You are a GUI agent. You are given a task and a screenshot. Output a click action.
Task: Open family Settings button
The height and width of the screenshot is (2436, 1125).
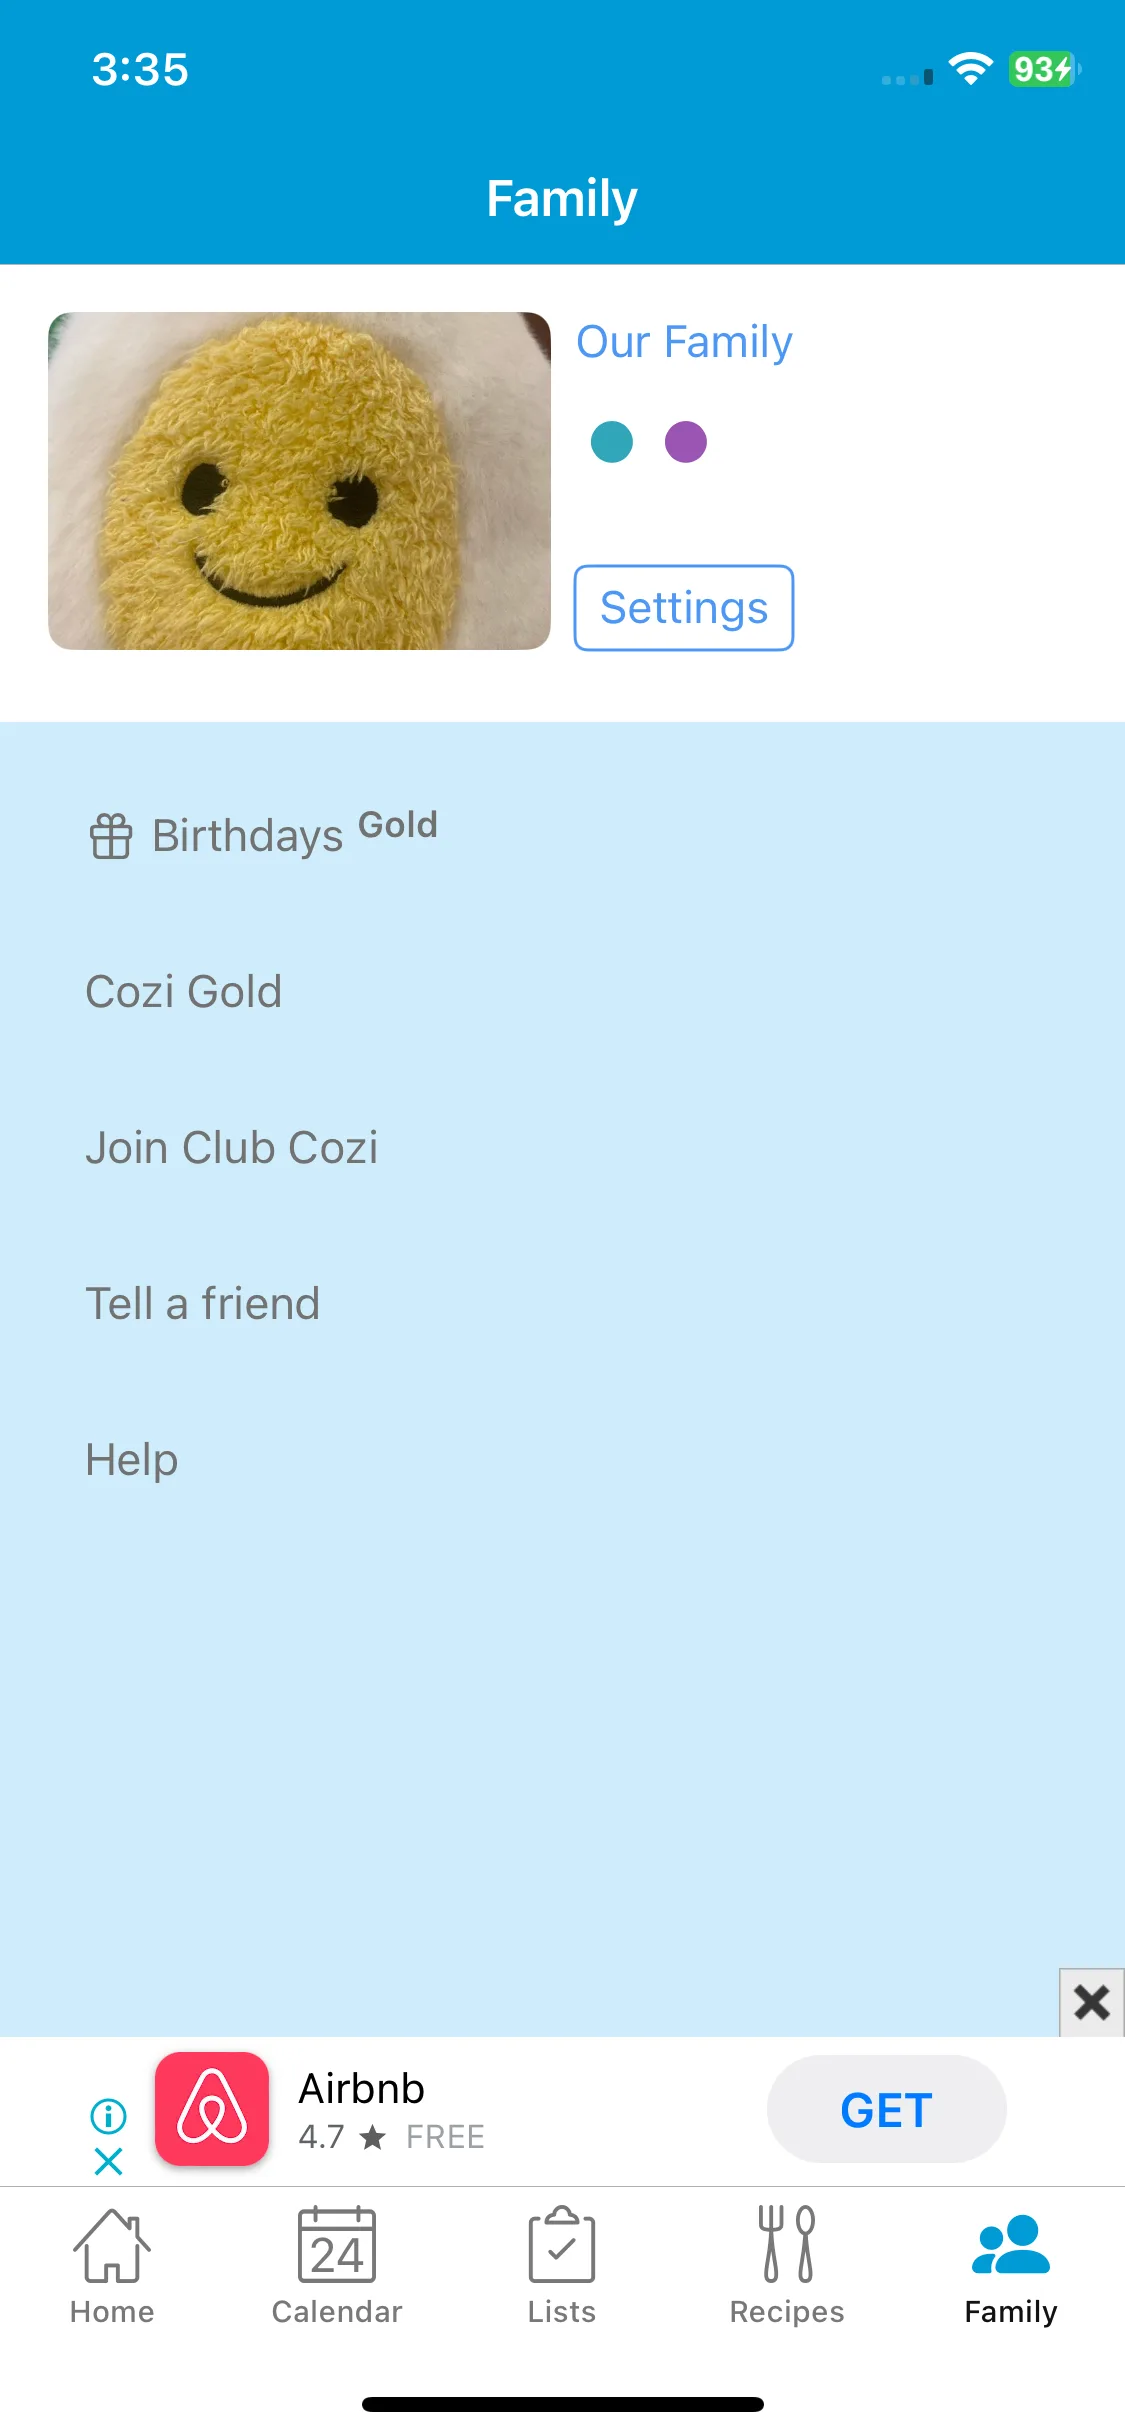[x=684, y=608]
